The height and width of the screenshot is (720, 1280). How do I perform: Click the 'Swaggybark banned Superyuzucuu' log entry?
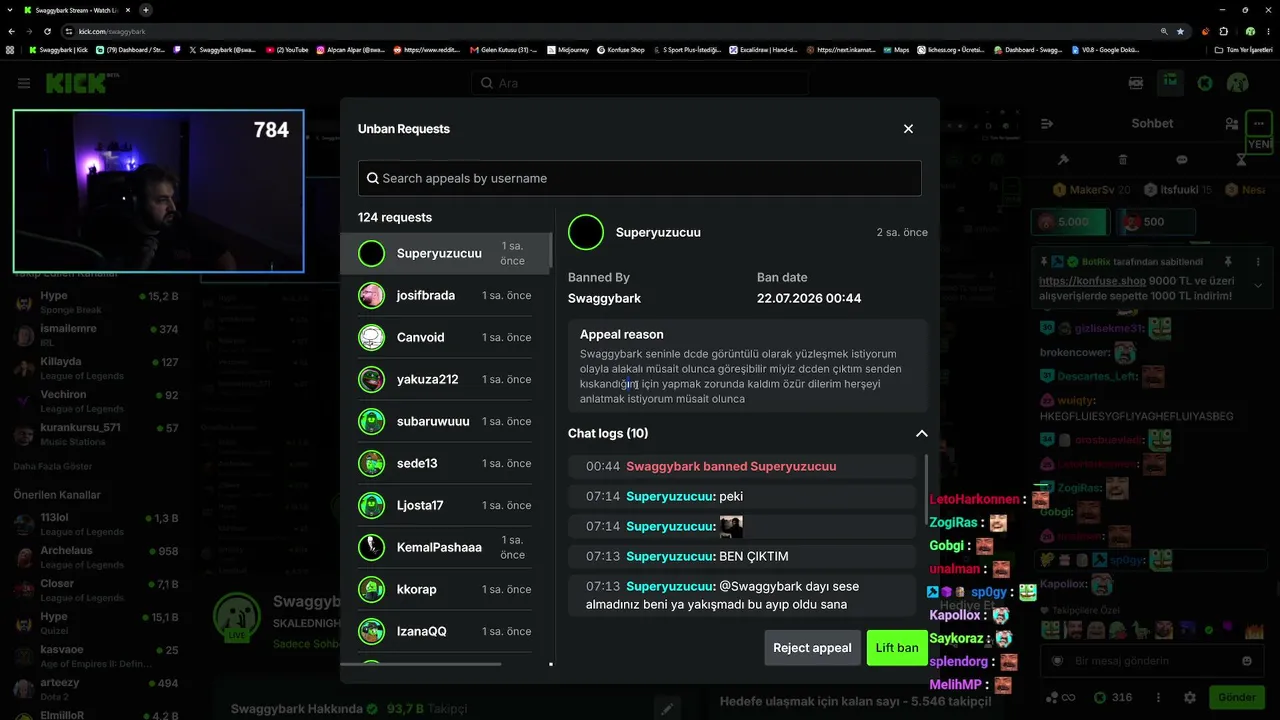pyautogui.click(x=742, y=466)
